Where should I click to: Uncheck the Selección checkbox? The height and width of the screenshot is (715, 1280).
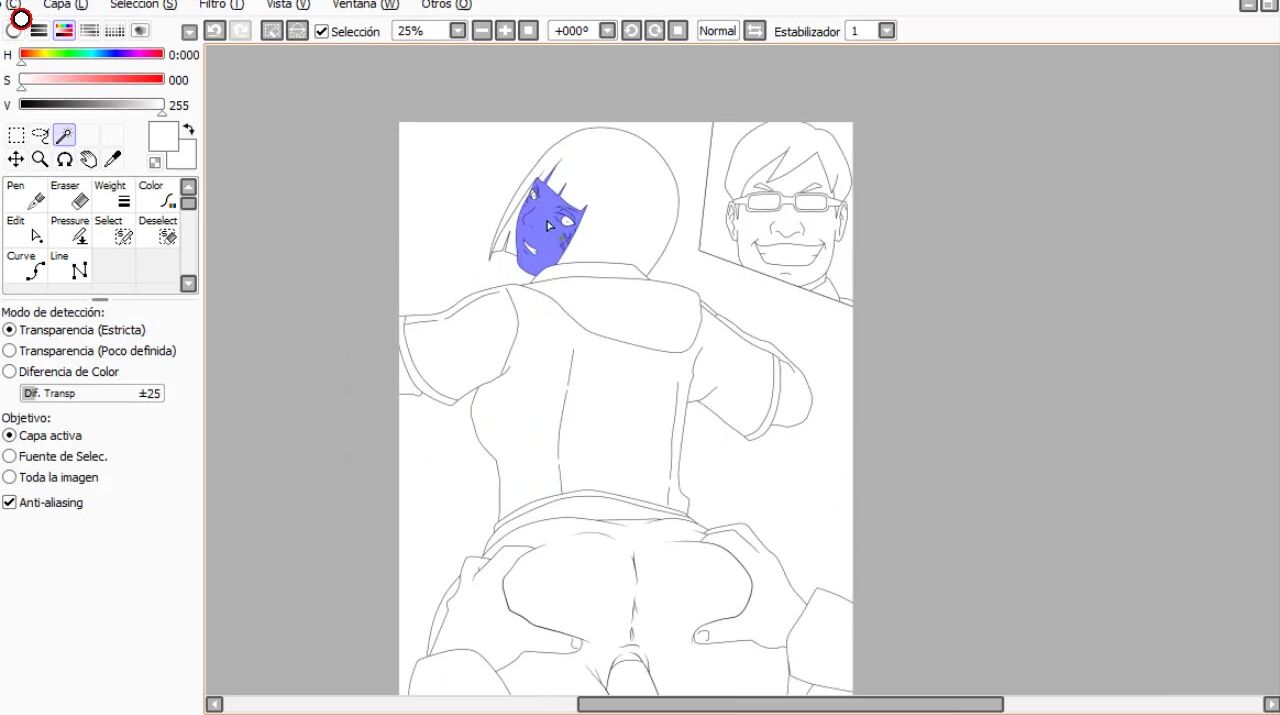(322, 31)
